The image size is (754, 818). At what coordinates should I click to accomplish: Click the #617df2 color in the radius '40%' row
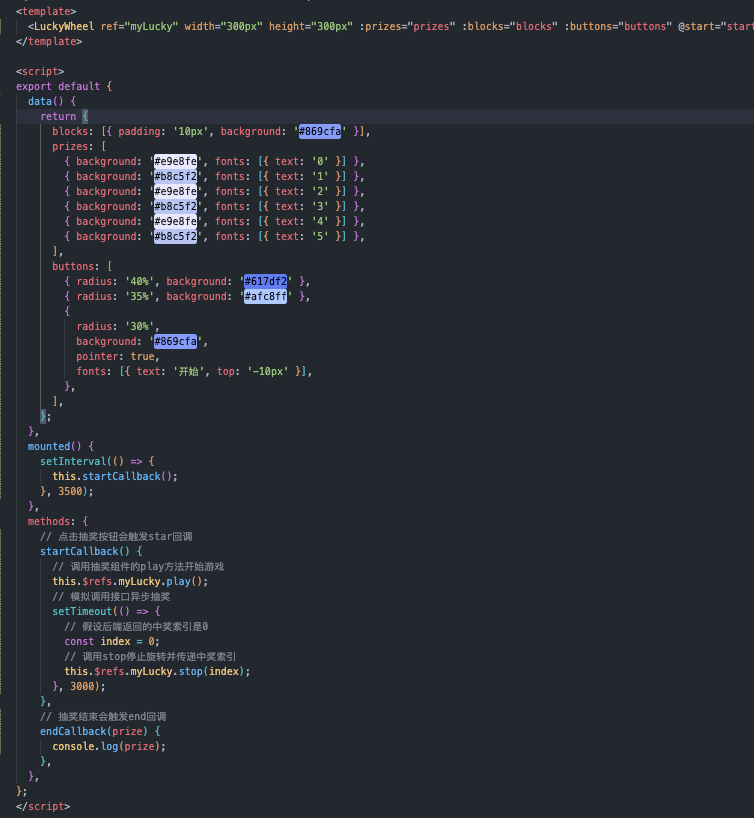tap(266, 281)
